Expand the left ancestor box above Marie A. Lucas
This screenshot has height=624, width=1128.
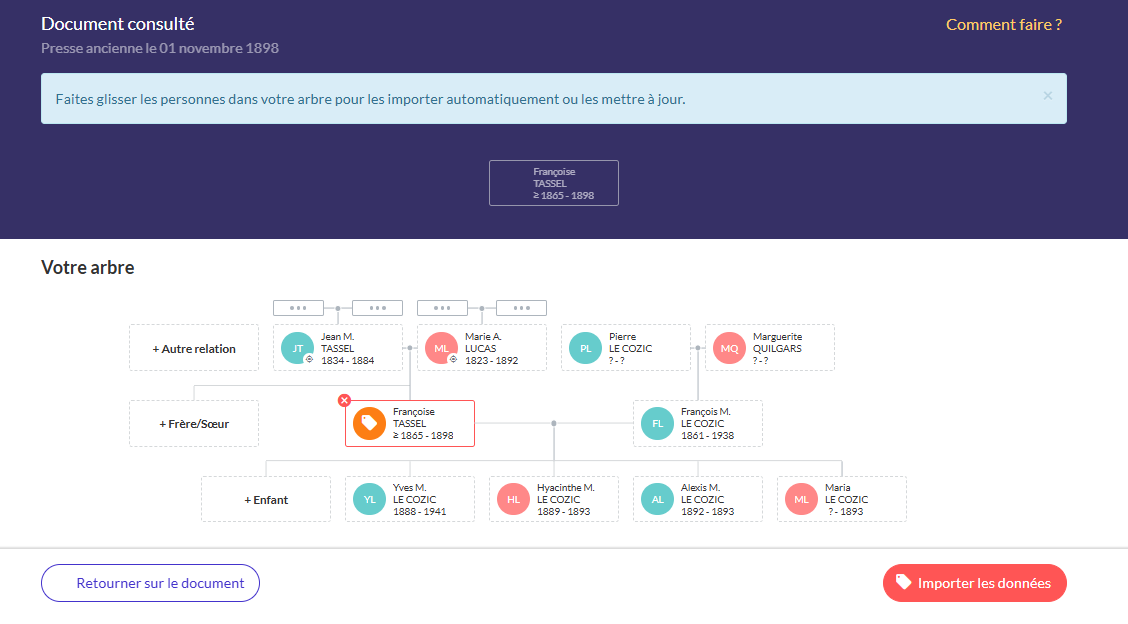point(442,308)
